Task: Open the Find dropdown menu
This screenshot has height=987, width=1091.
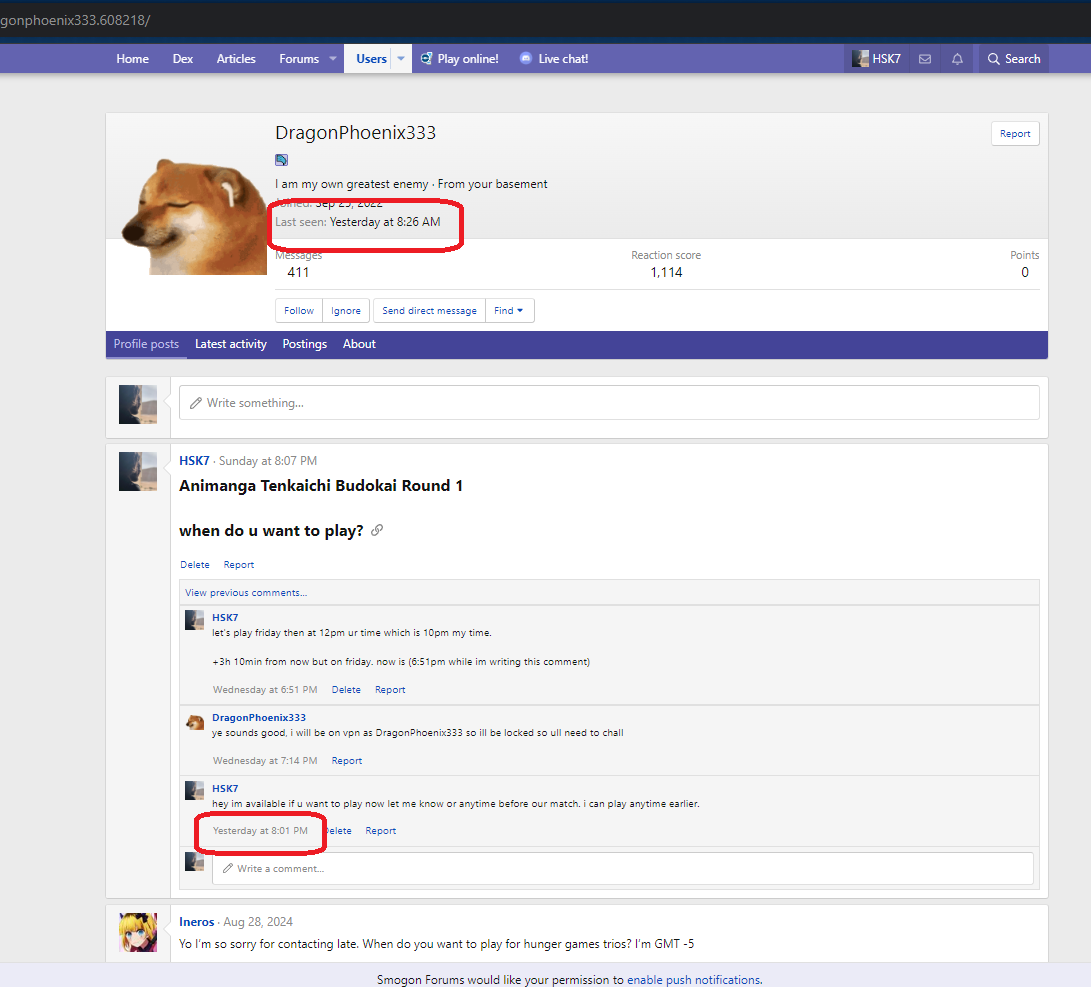Action: [x=509, y=311]
